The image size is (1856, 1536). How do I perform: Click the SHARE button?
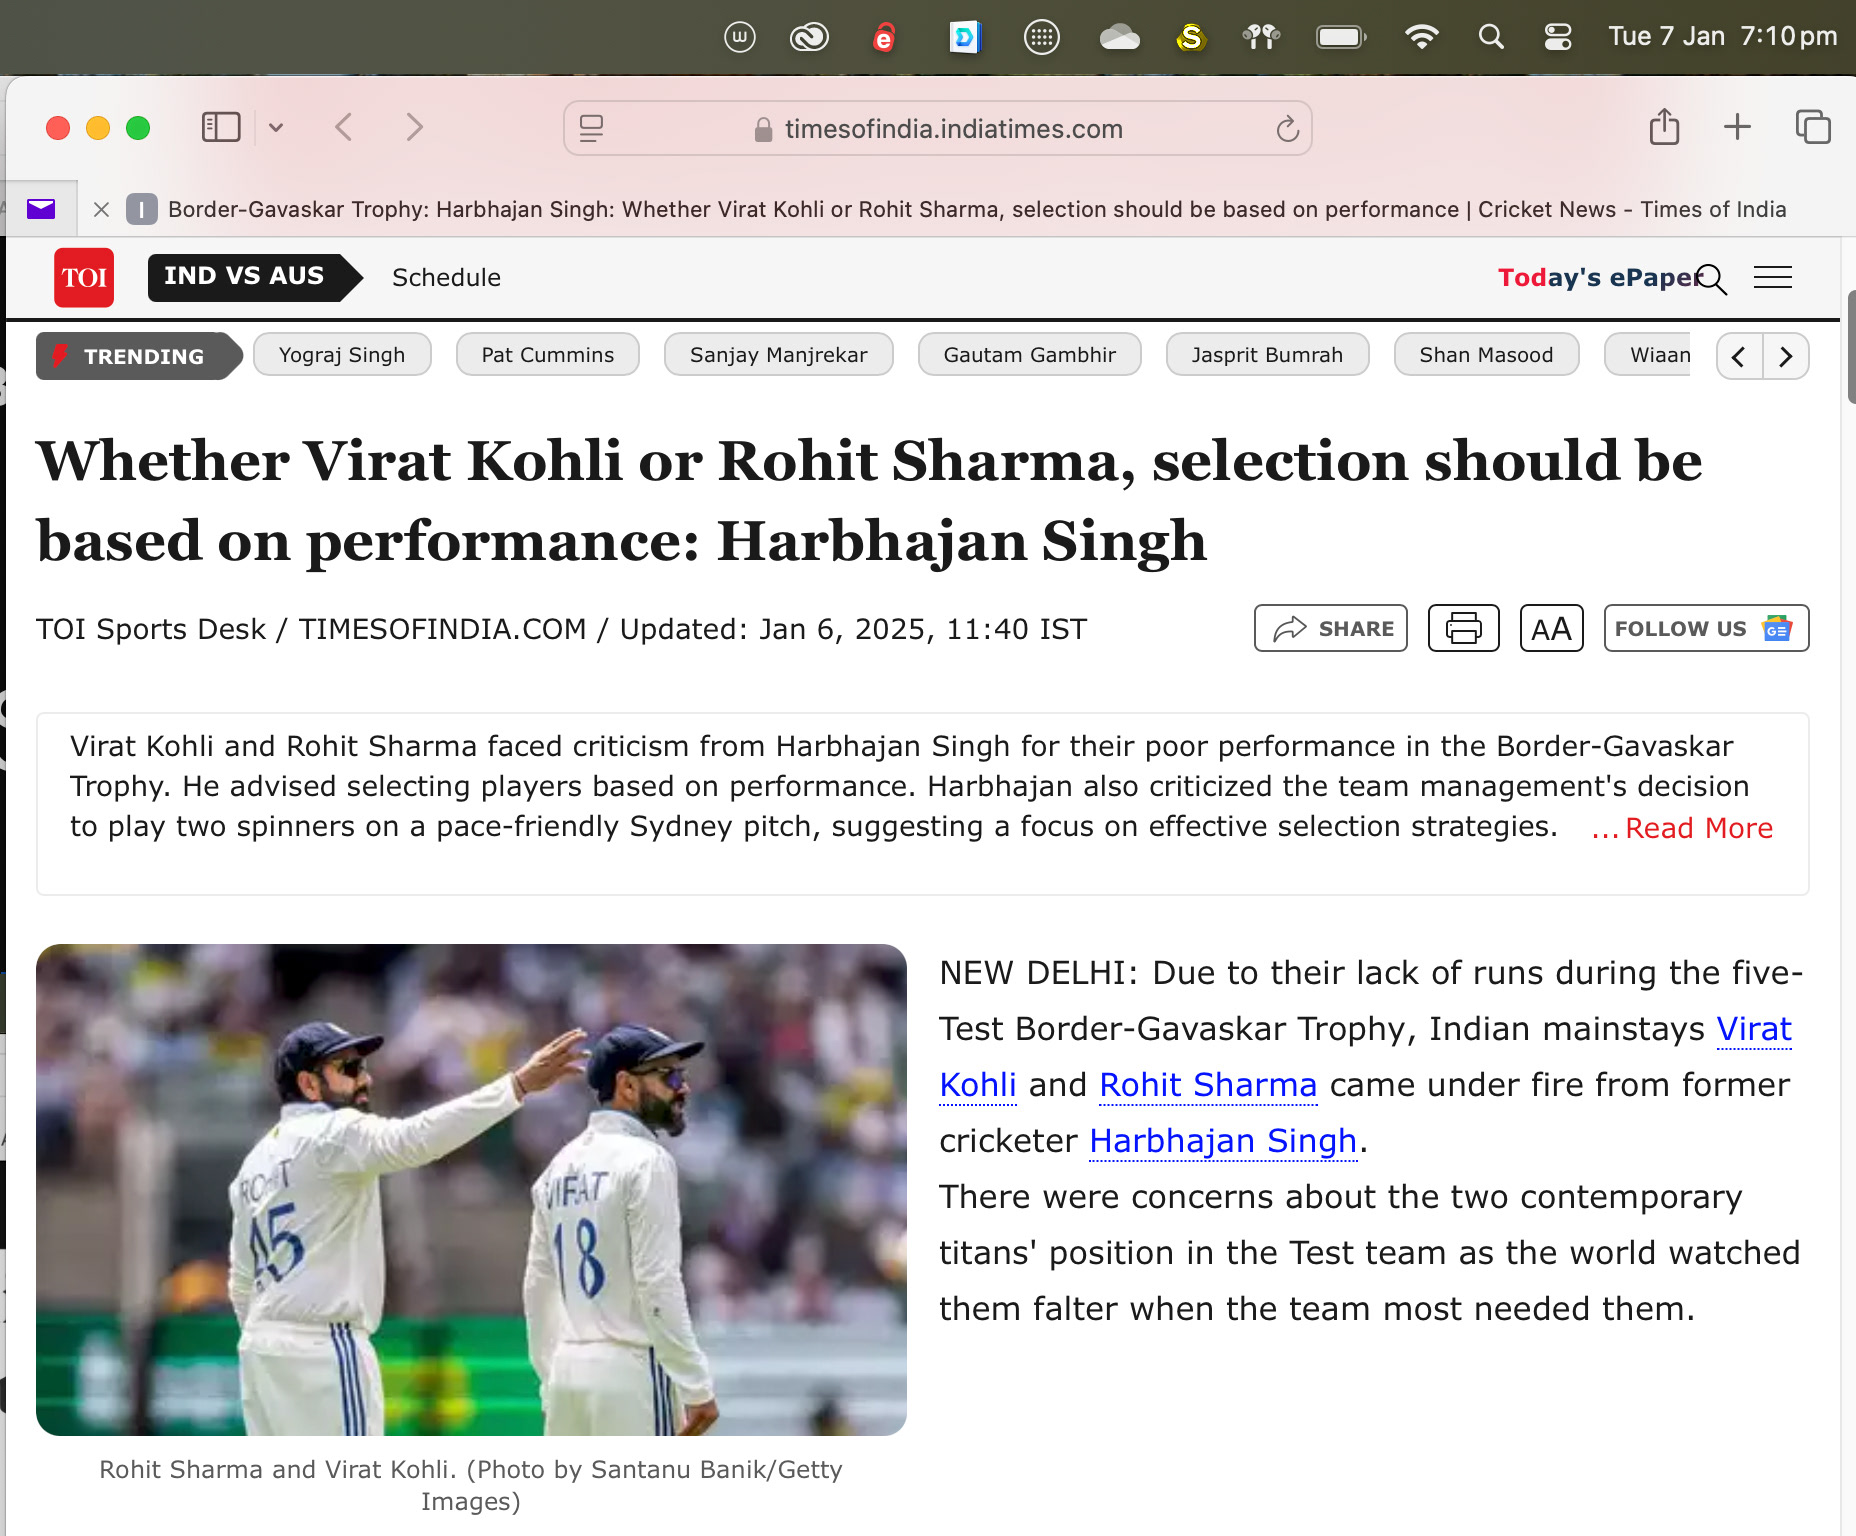(1331, 628)
